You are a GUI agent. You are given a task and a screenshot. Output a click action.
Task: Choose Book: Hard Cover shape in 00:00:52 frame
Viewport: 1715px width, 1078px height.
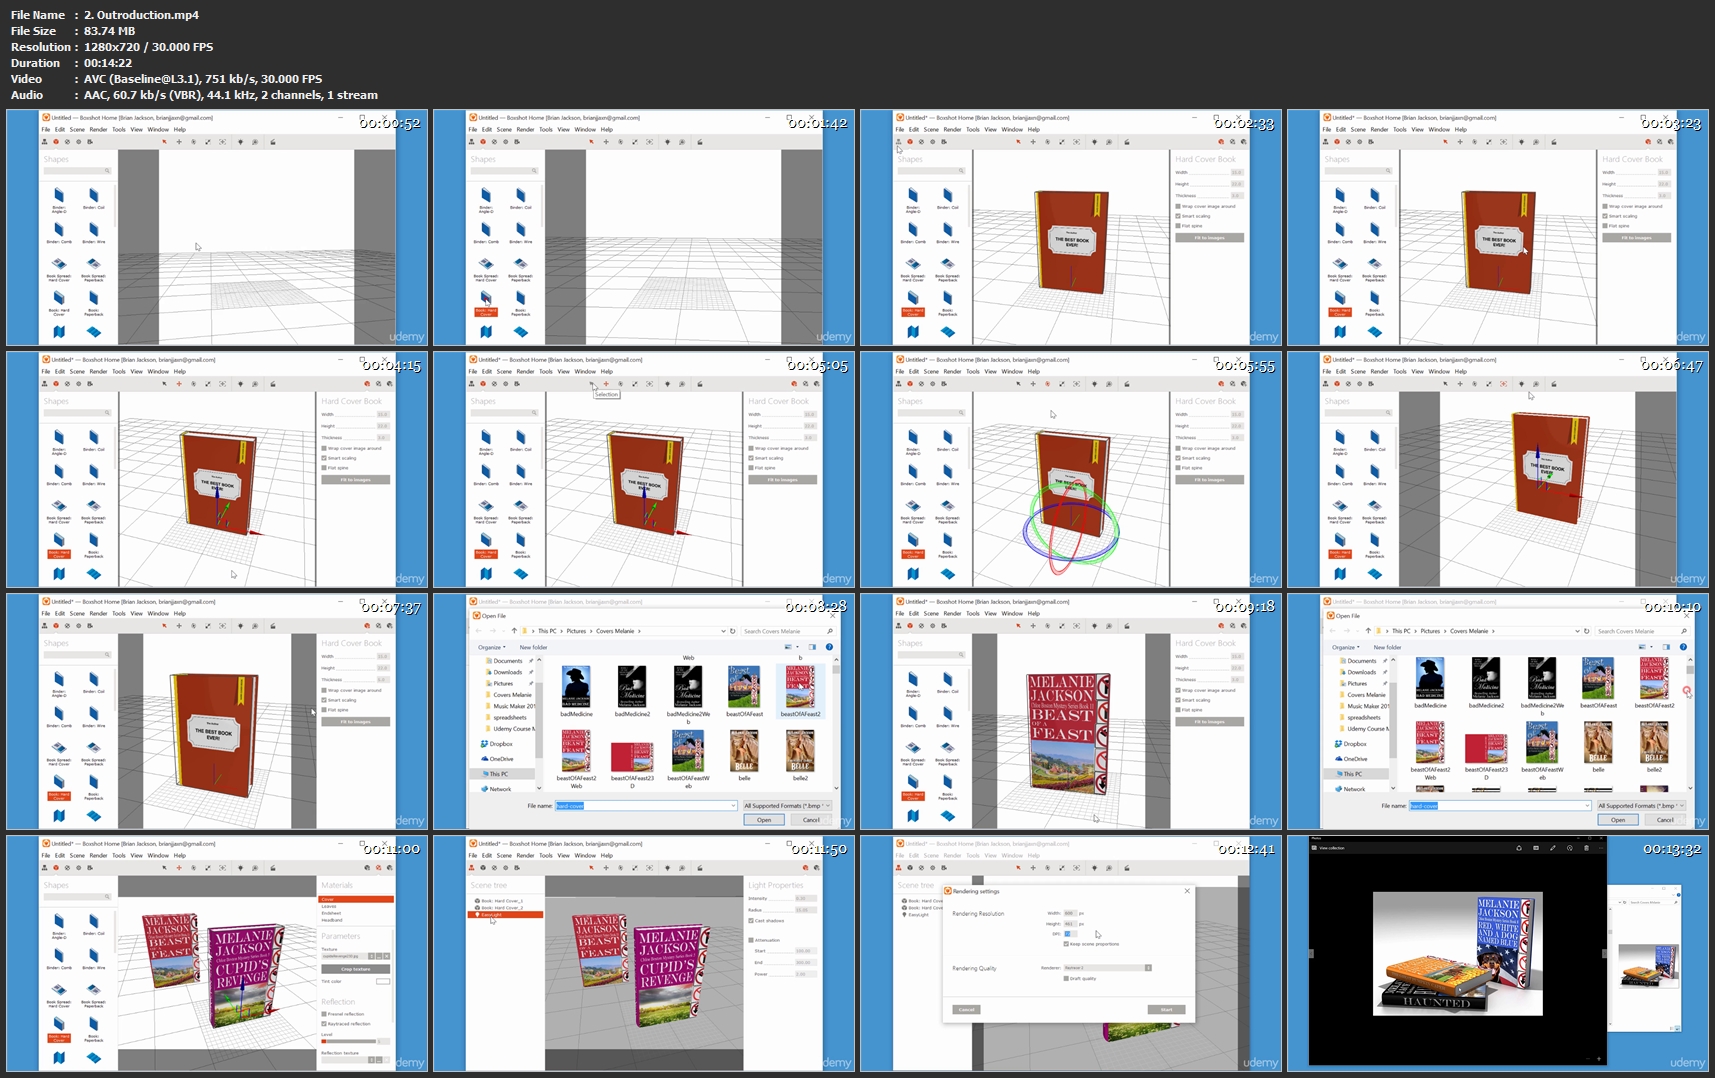point(59,304)
